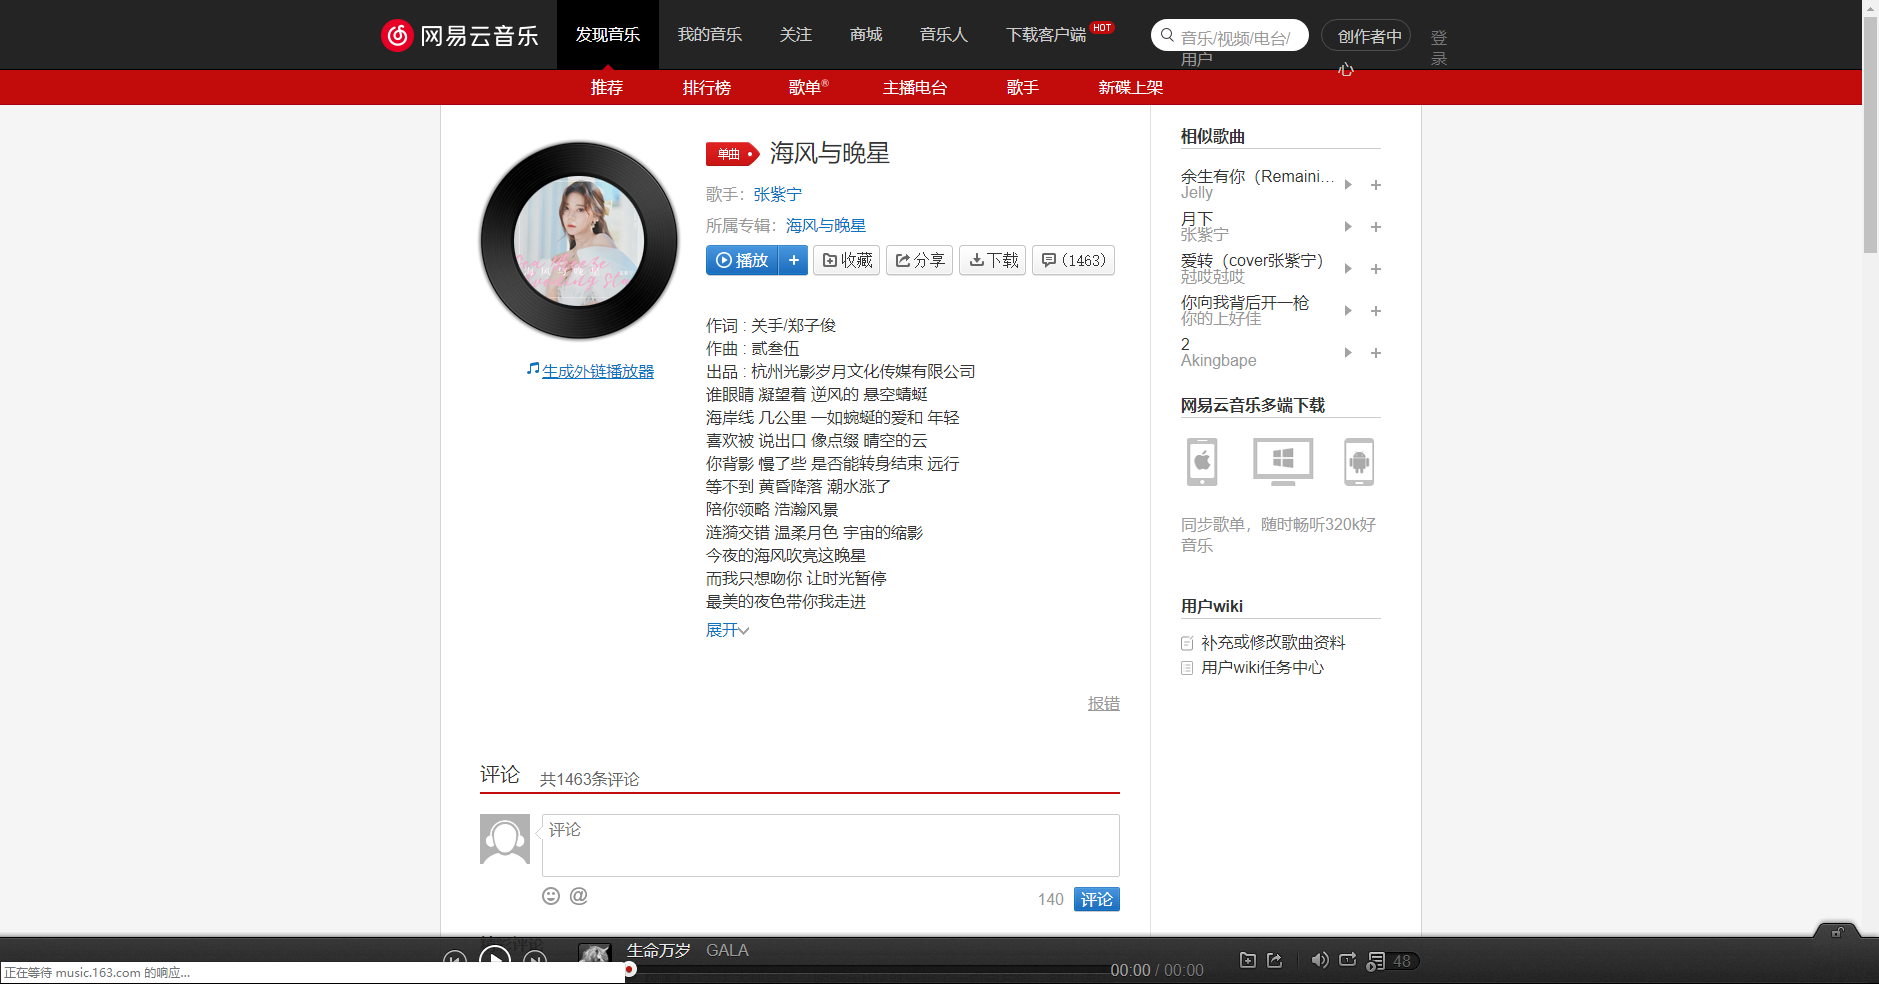This screenshot has height=984, width=1879.
Task: Click the collect-to-folder icon in player bar
Action: click(1247, 960)
